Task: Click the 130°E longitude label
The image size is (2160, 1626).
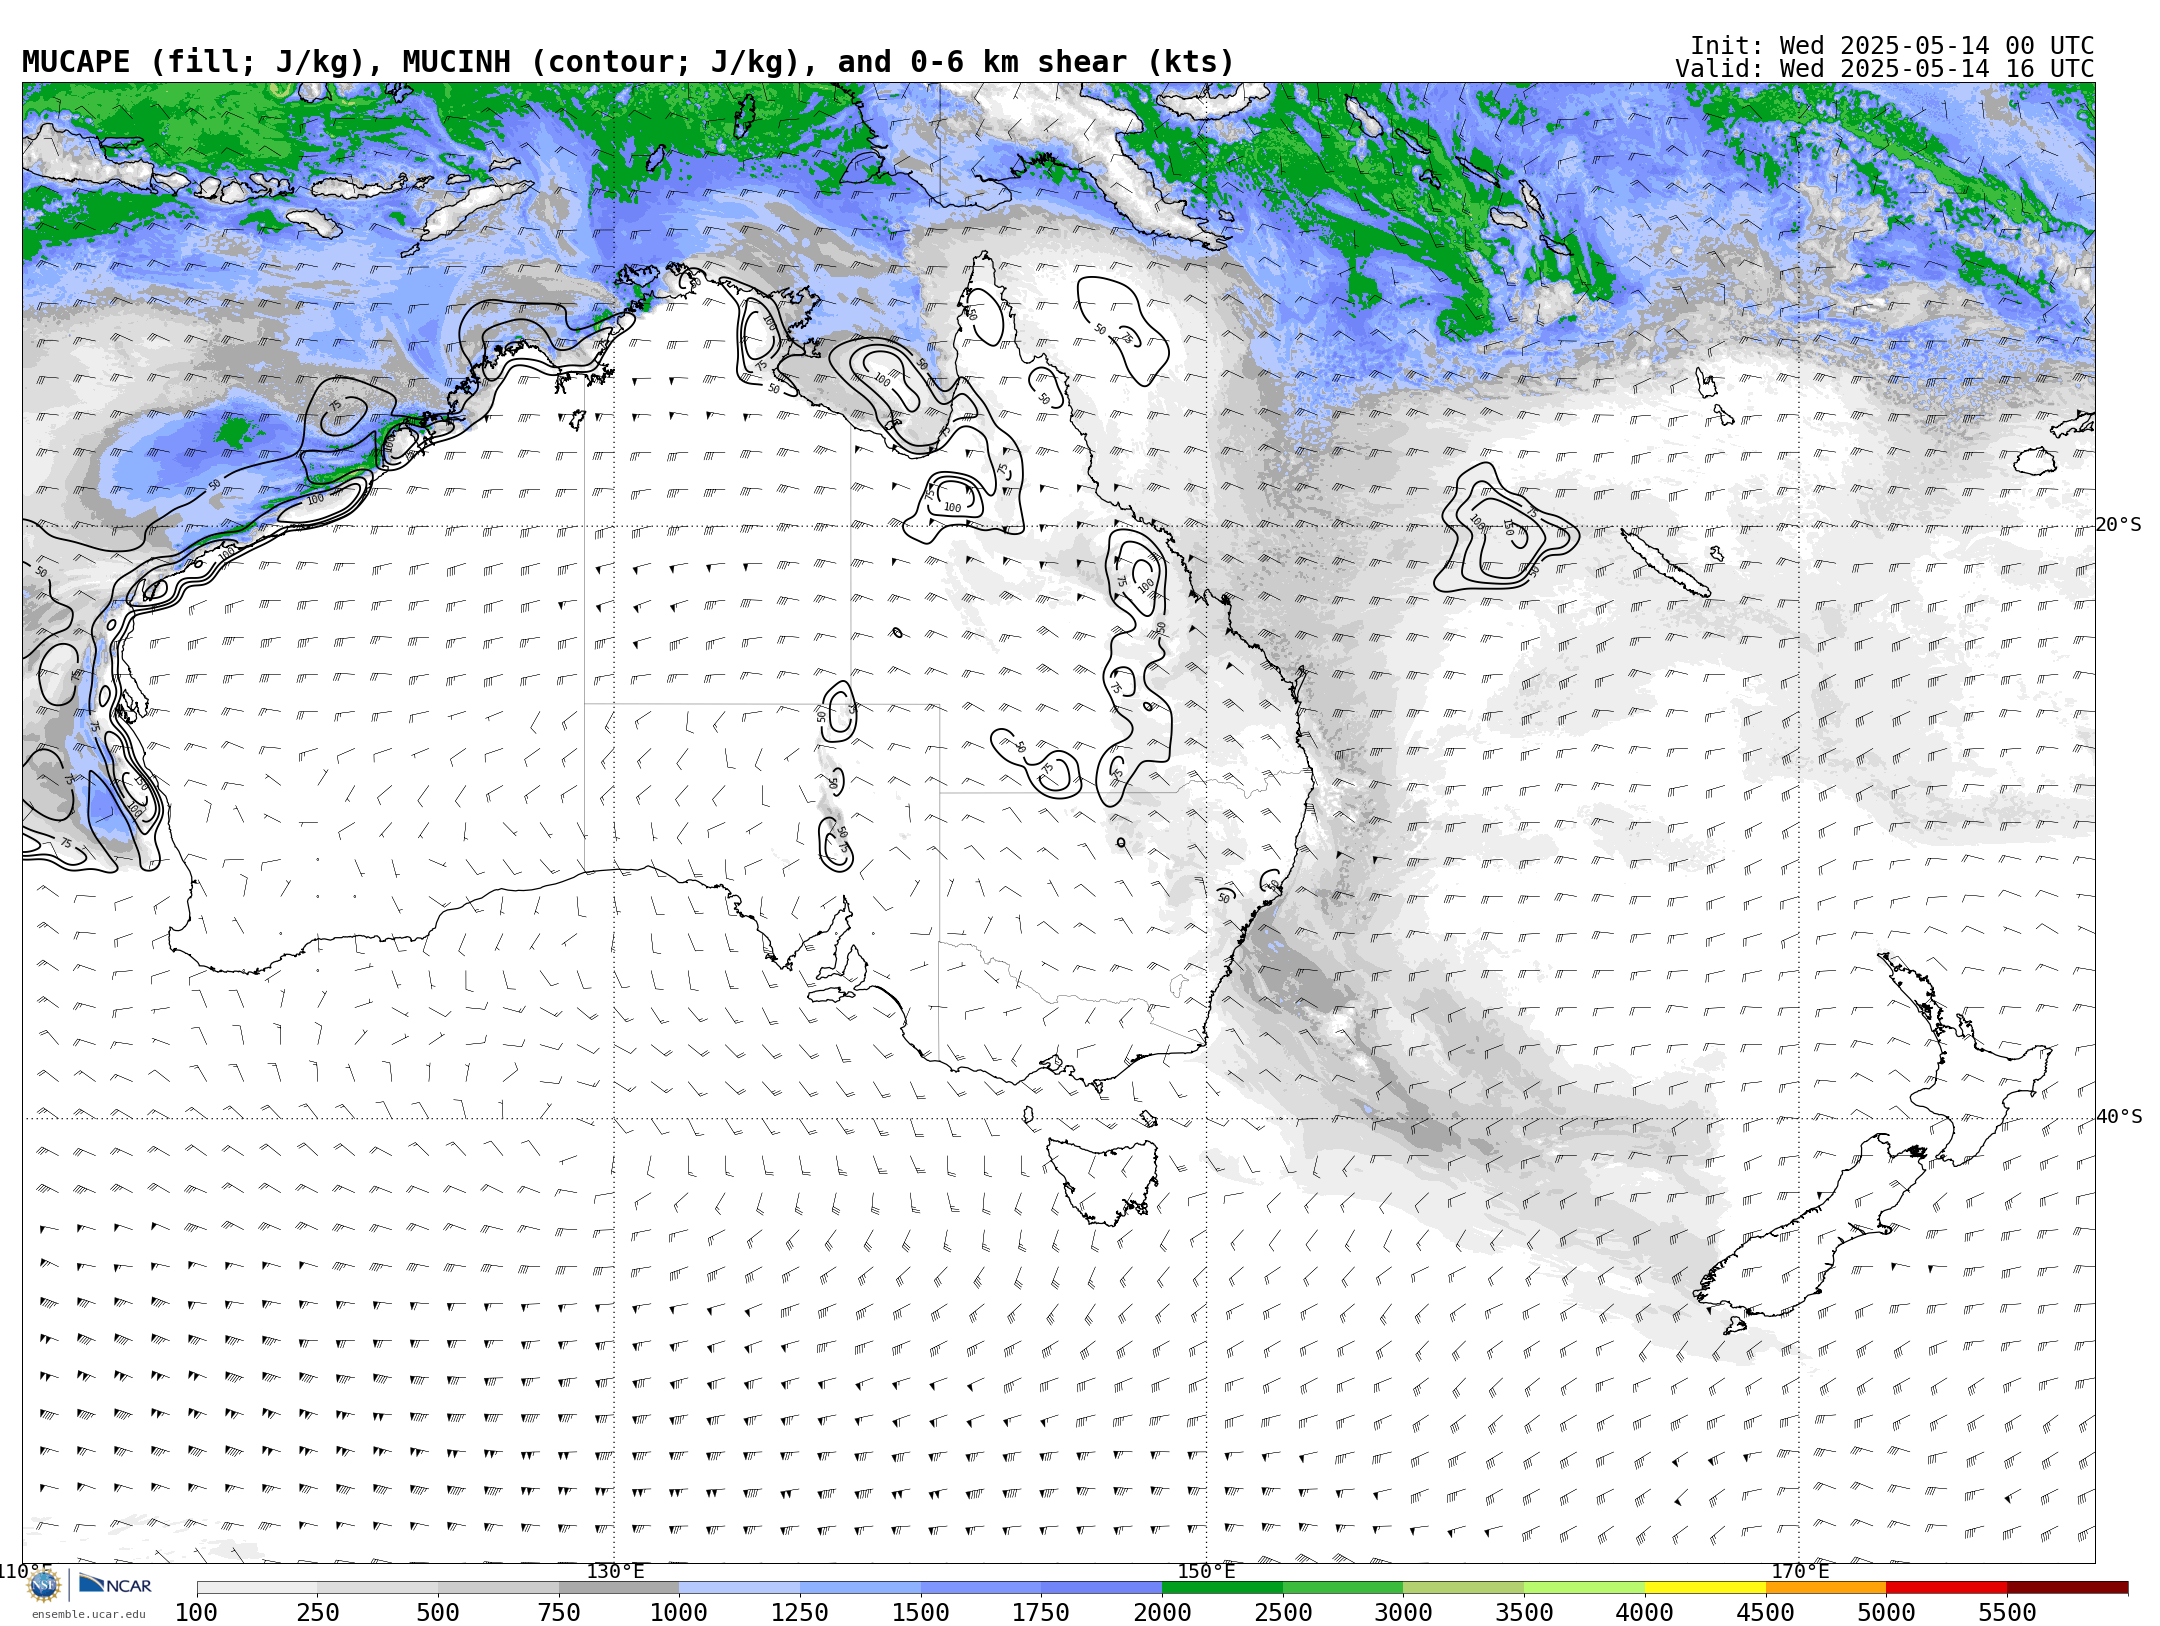Action: (x=615, y=1571)
